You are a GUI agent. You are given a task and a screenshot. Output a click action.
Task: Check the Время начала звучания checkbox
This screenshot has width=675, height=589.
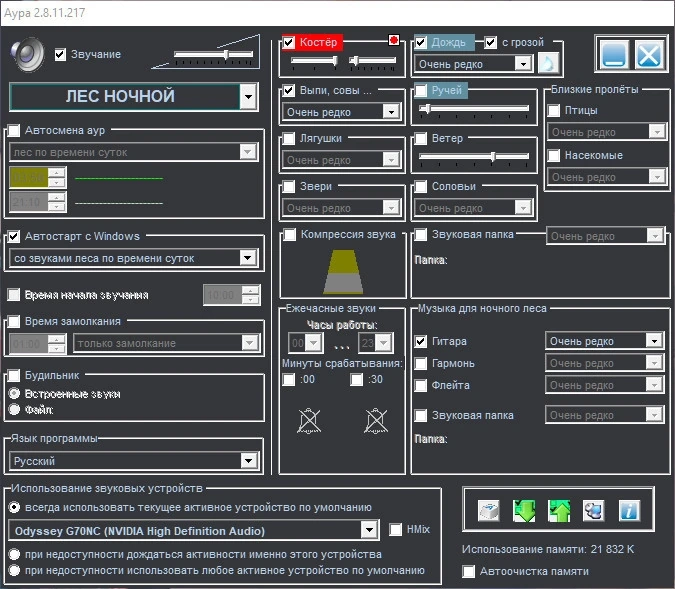coord(14,295)
